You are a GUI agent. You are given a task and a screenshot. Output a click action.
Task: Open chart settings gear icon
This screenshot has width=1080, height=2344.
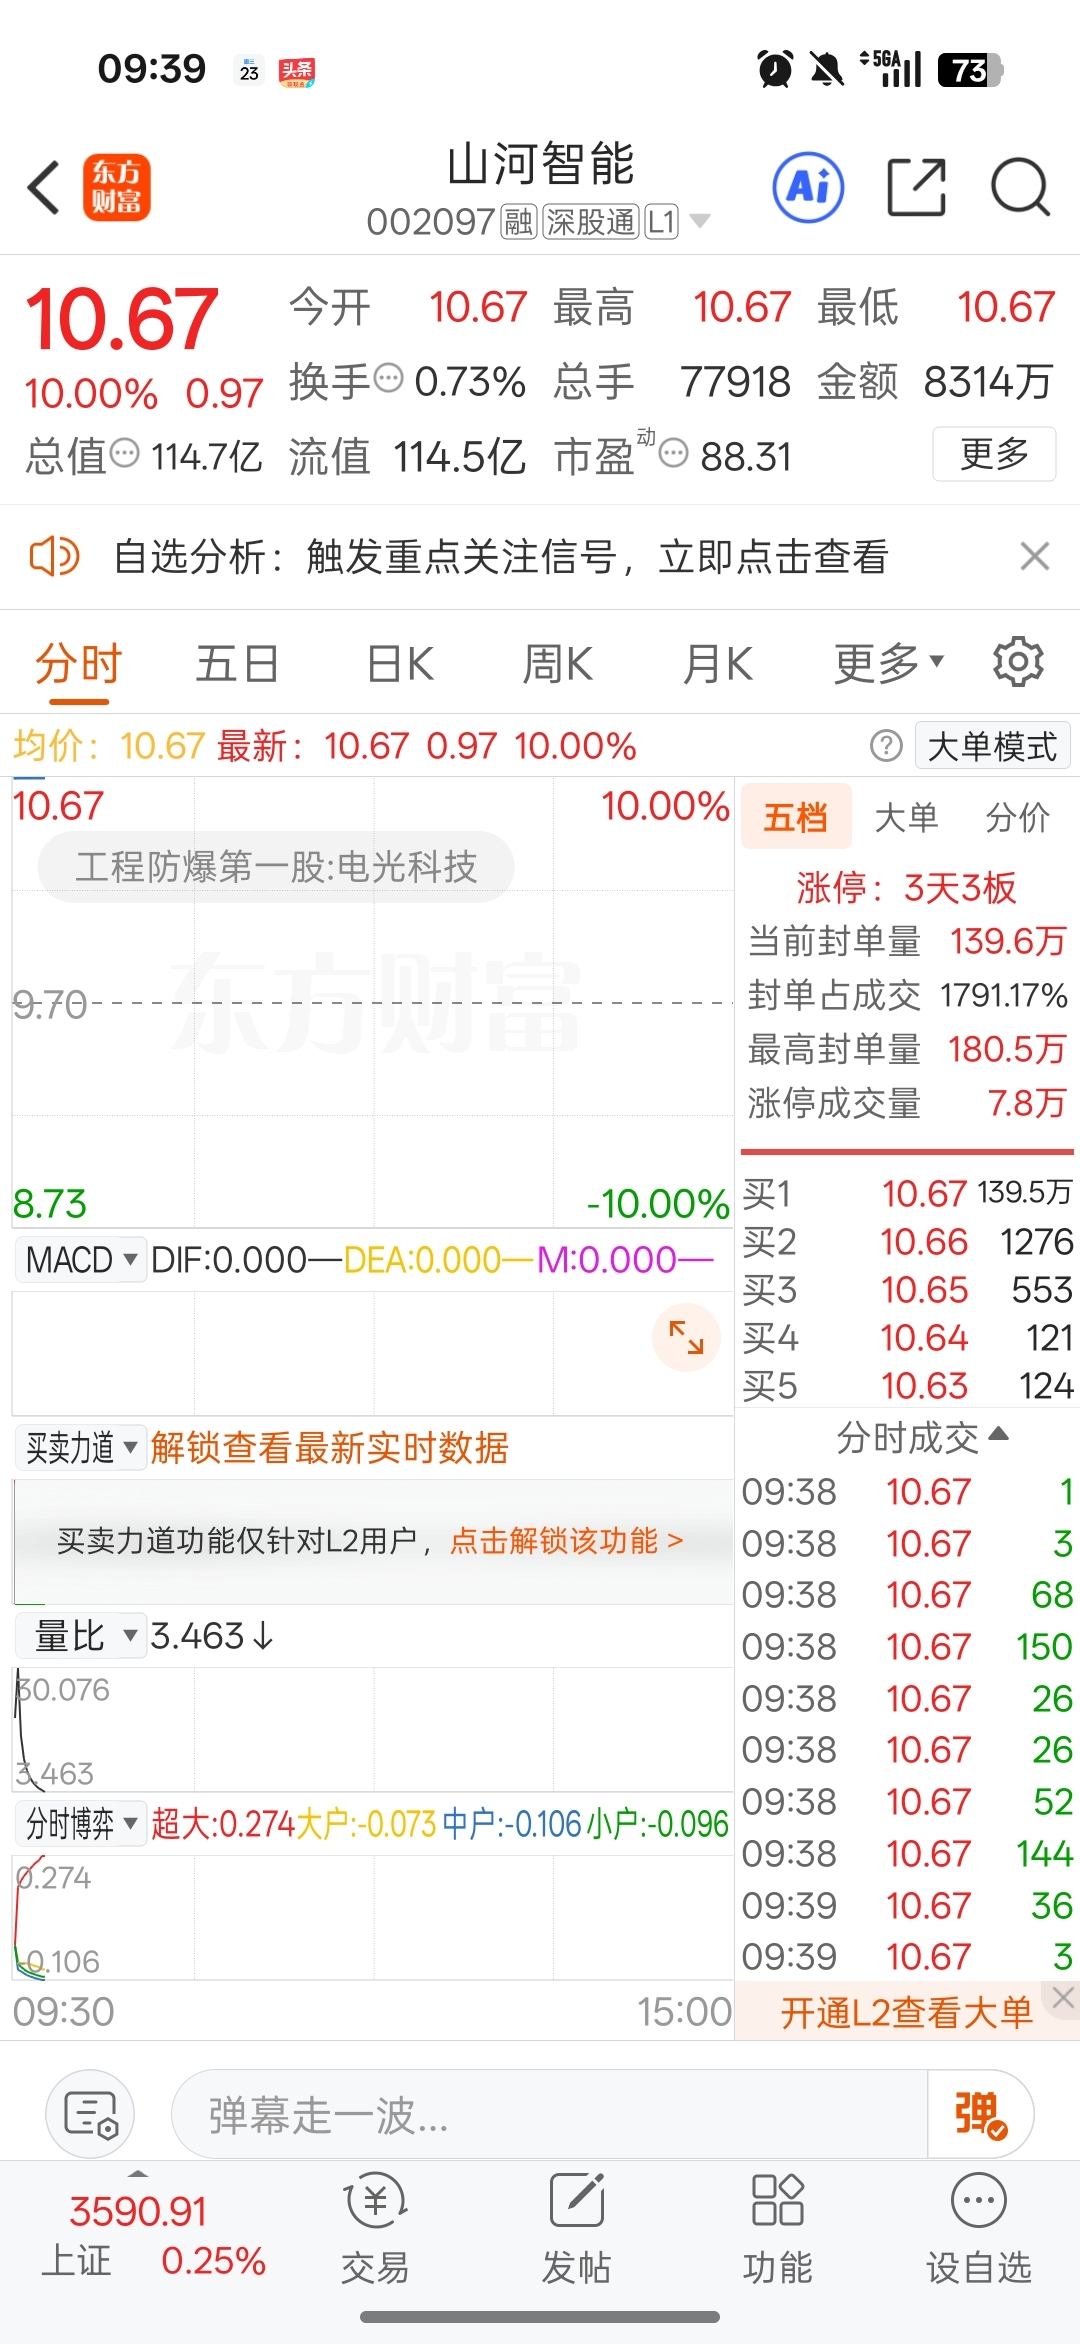point(1018,662)
